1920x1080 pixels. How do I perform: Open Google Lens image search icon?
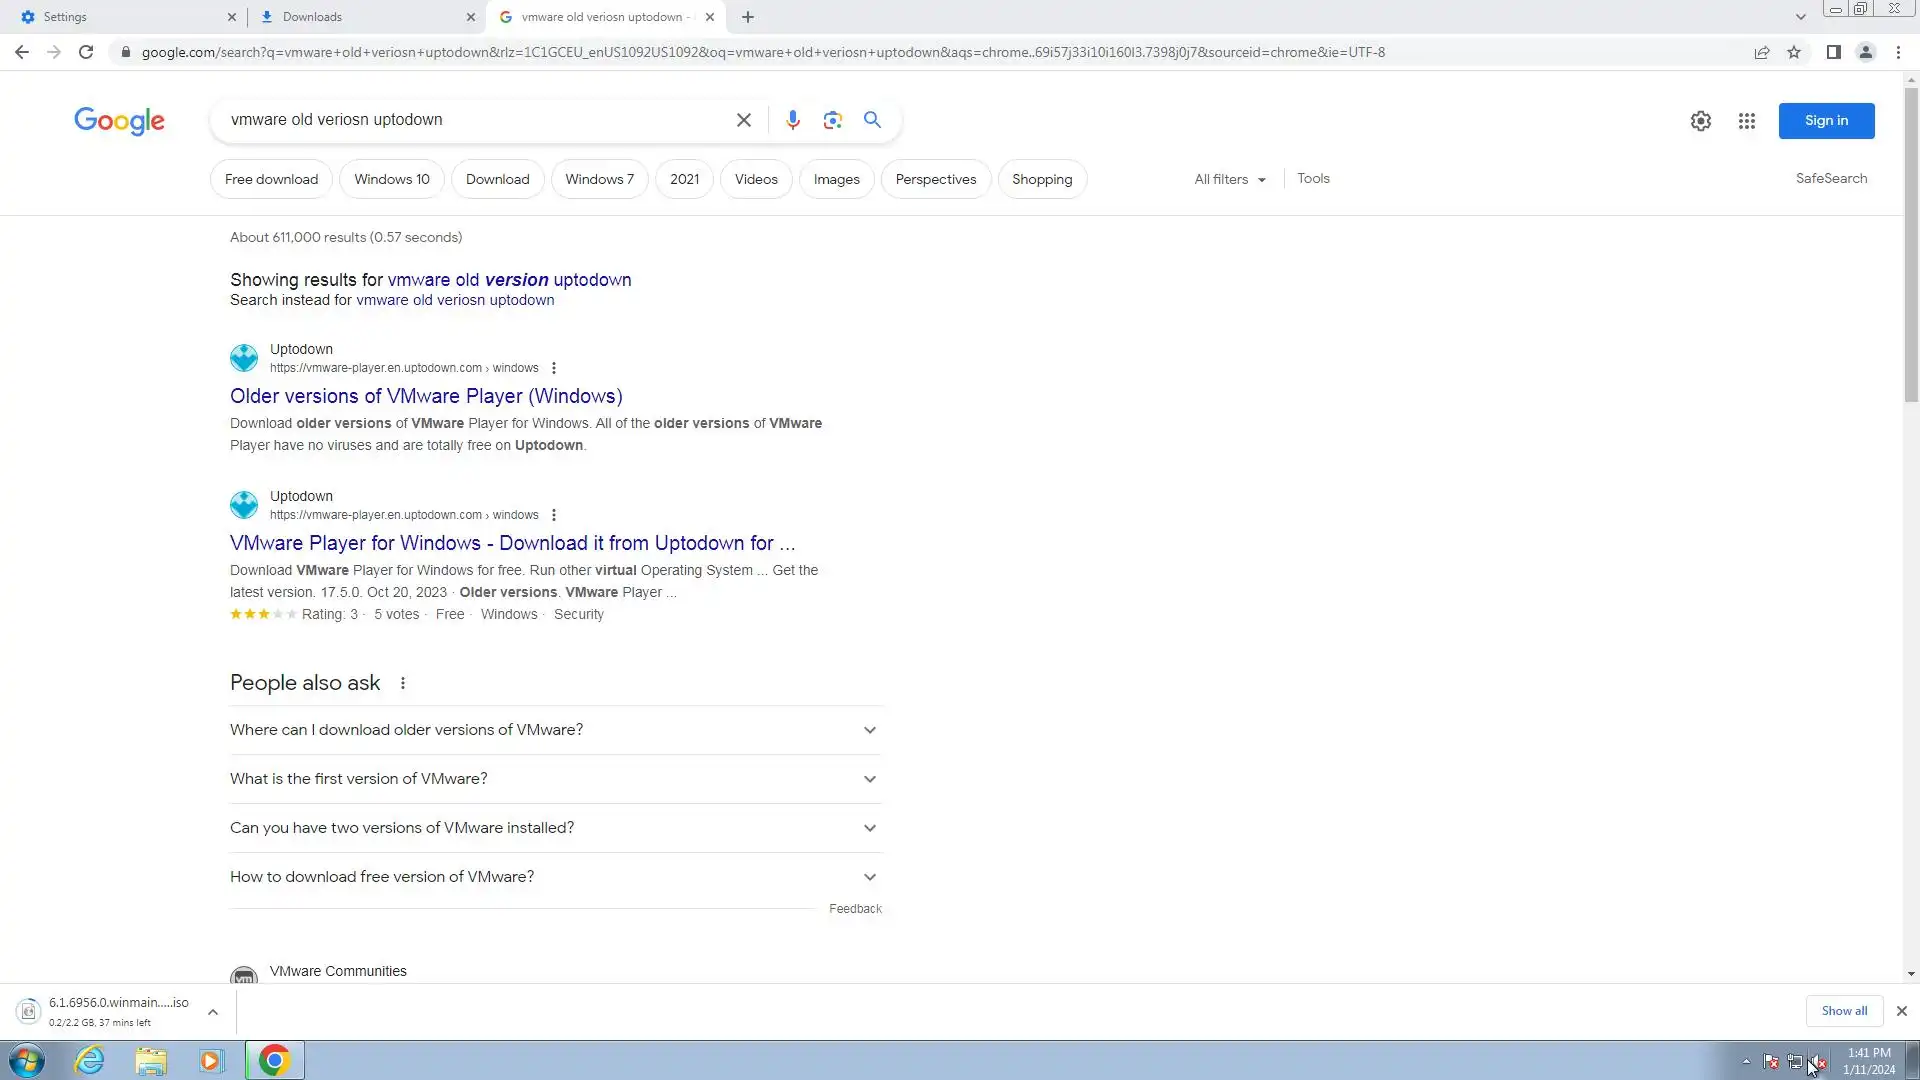pos(832,120)
